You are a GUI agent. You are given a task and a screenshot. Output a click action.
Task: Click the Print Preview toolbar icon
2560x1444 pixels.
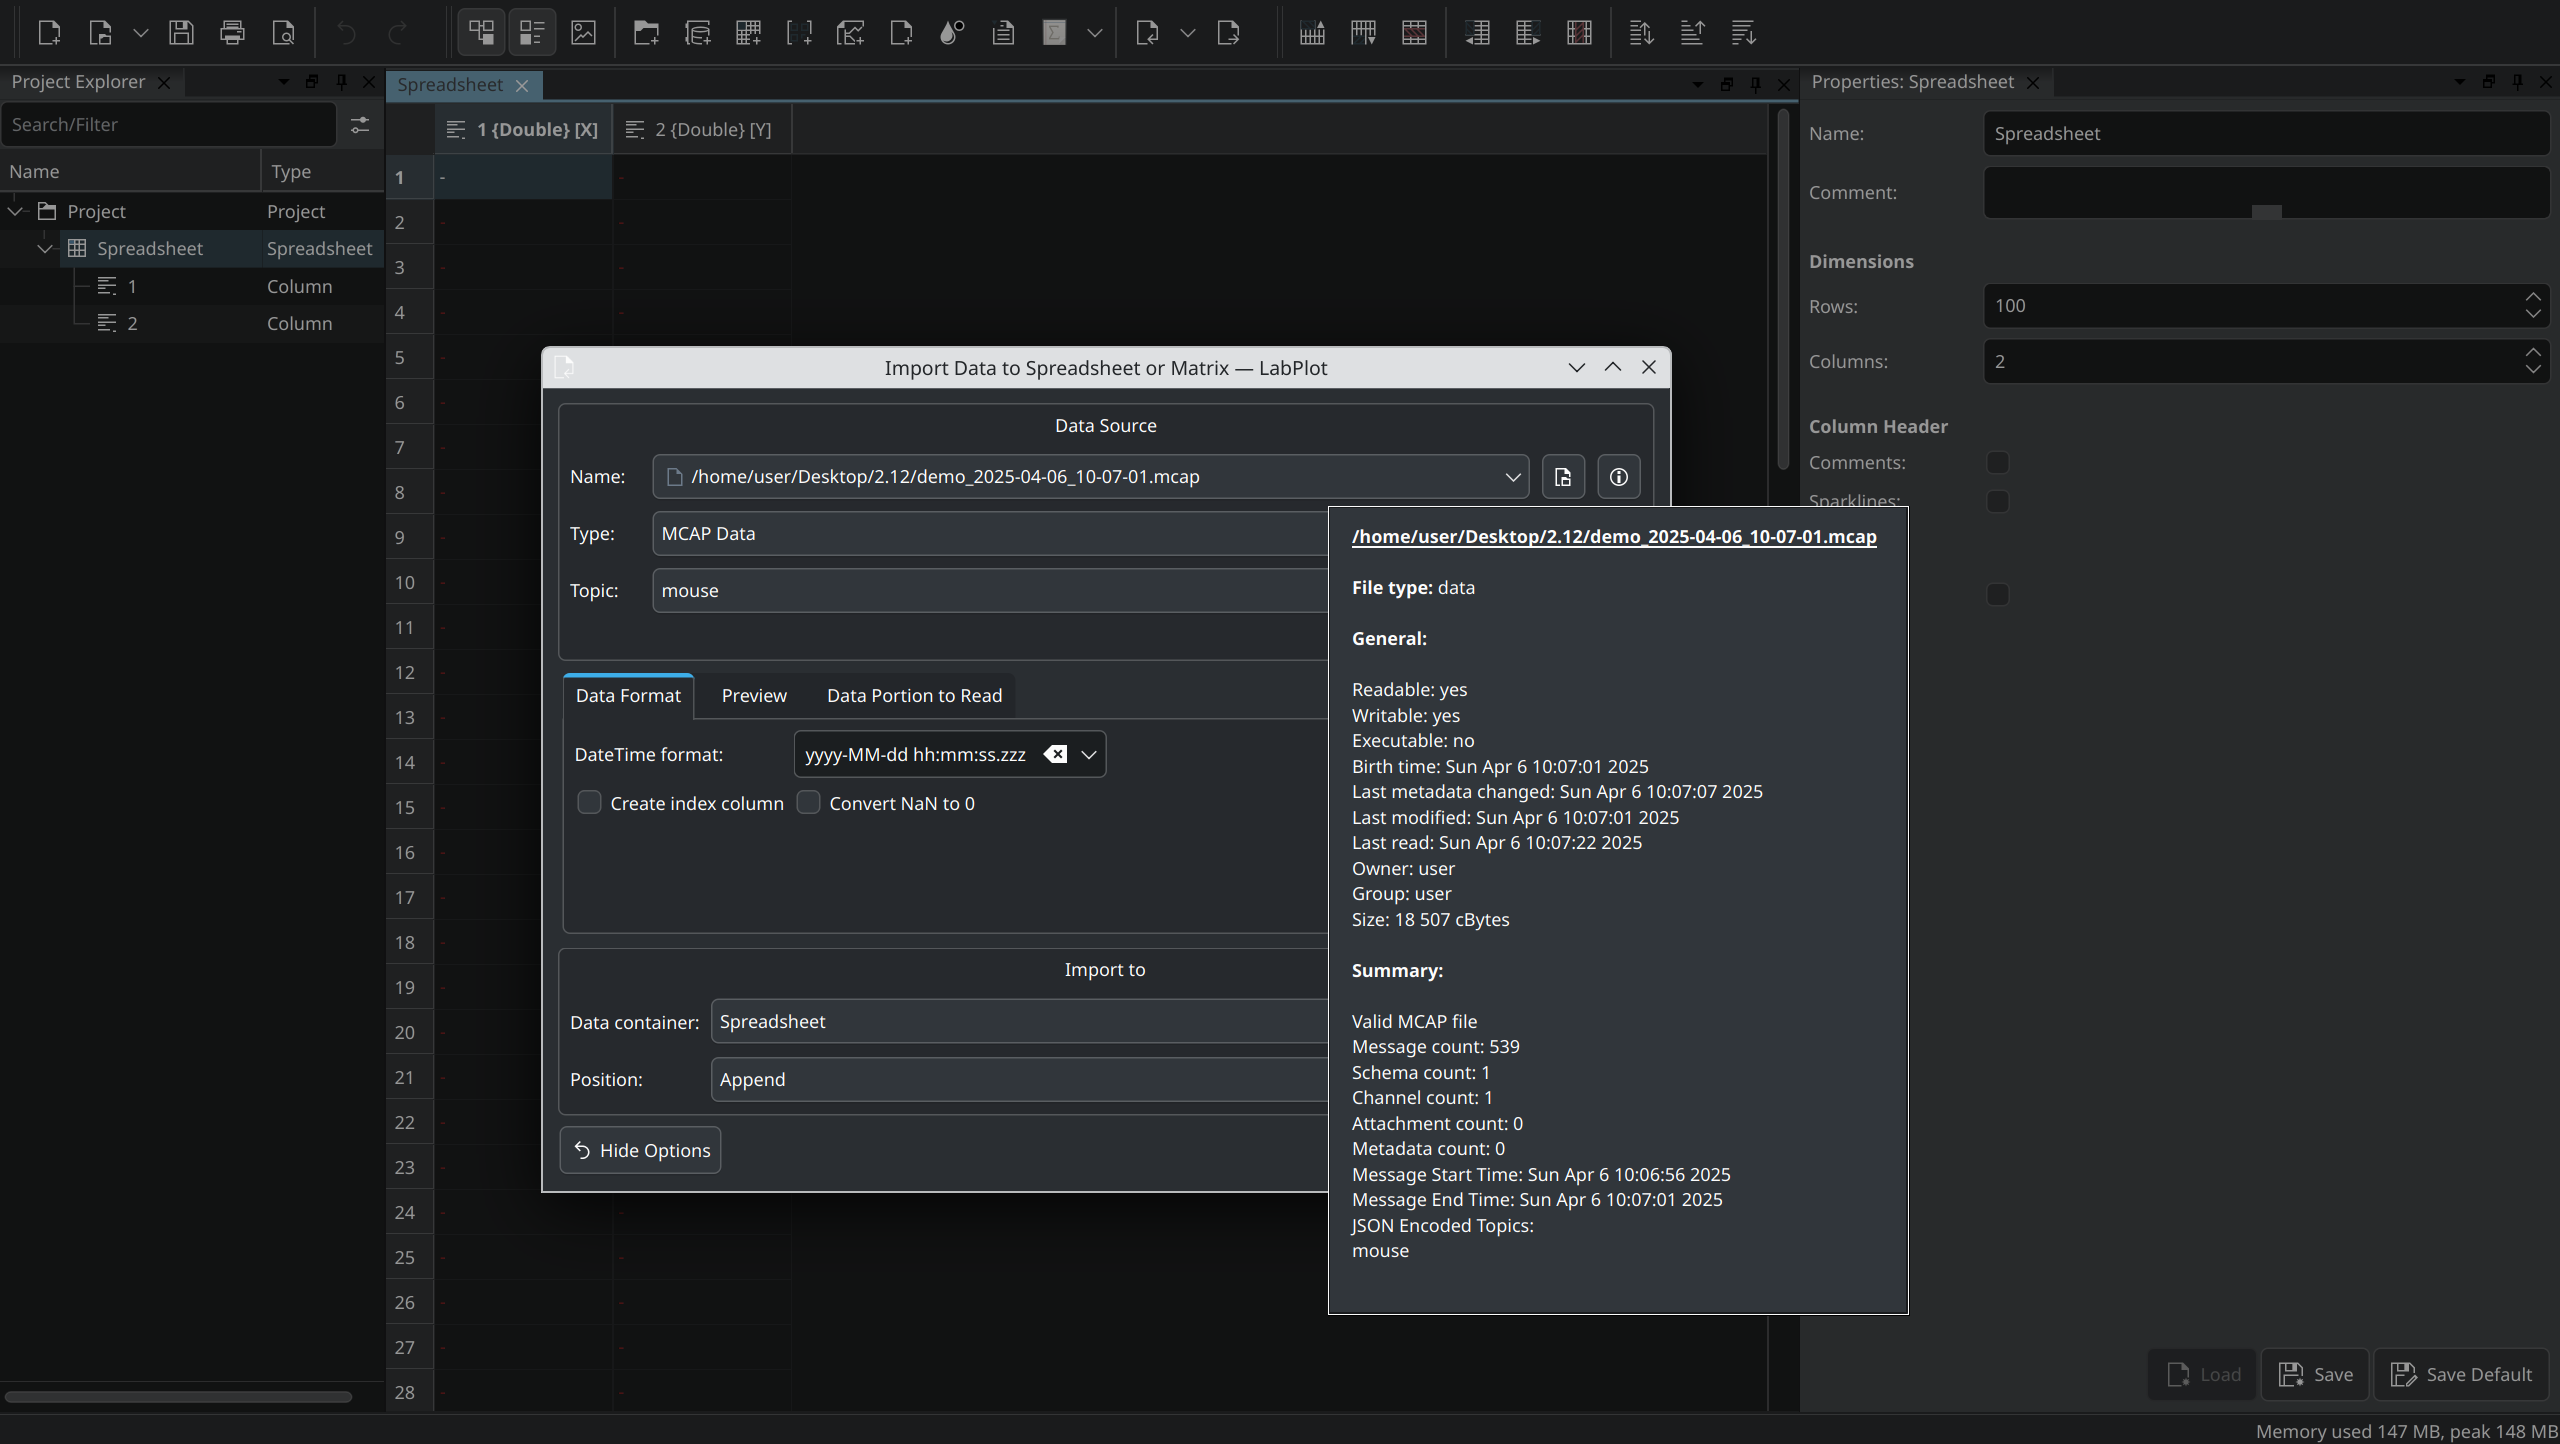tap(283, 33)
